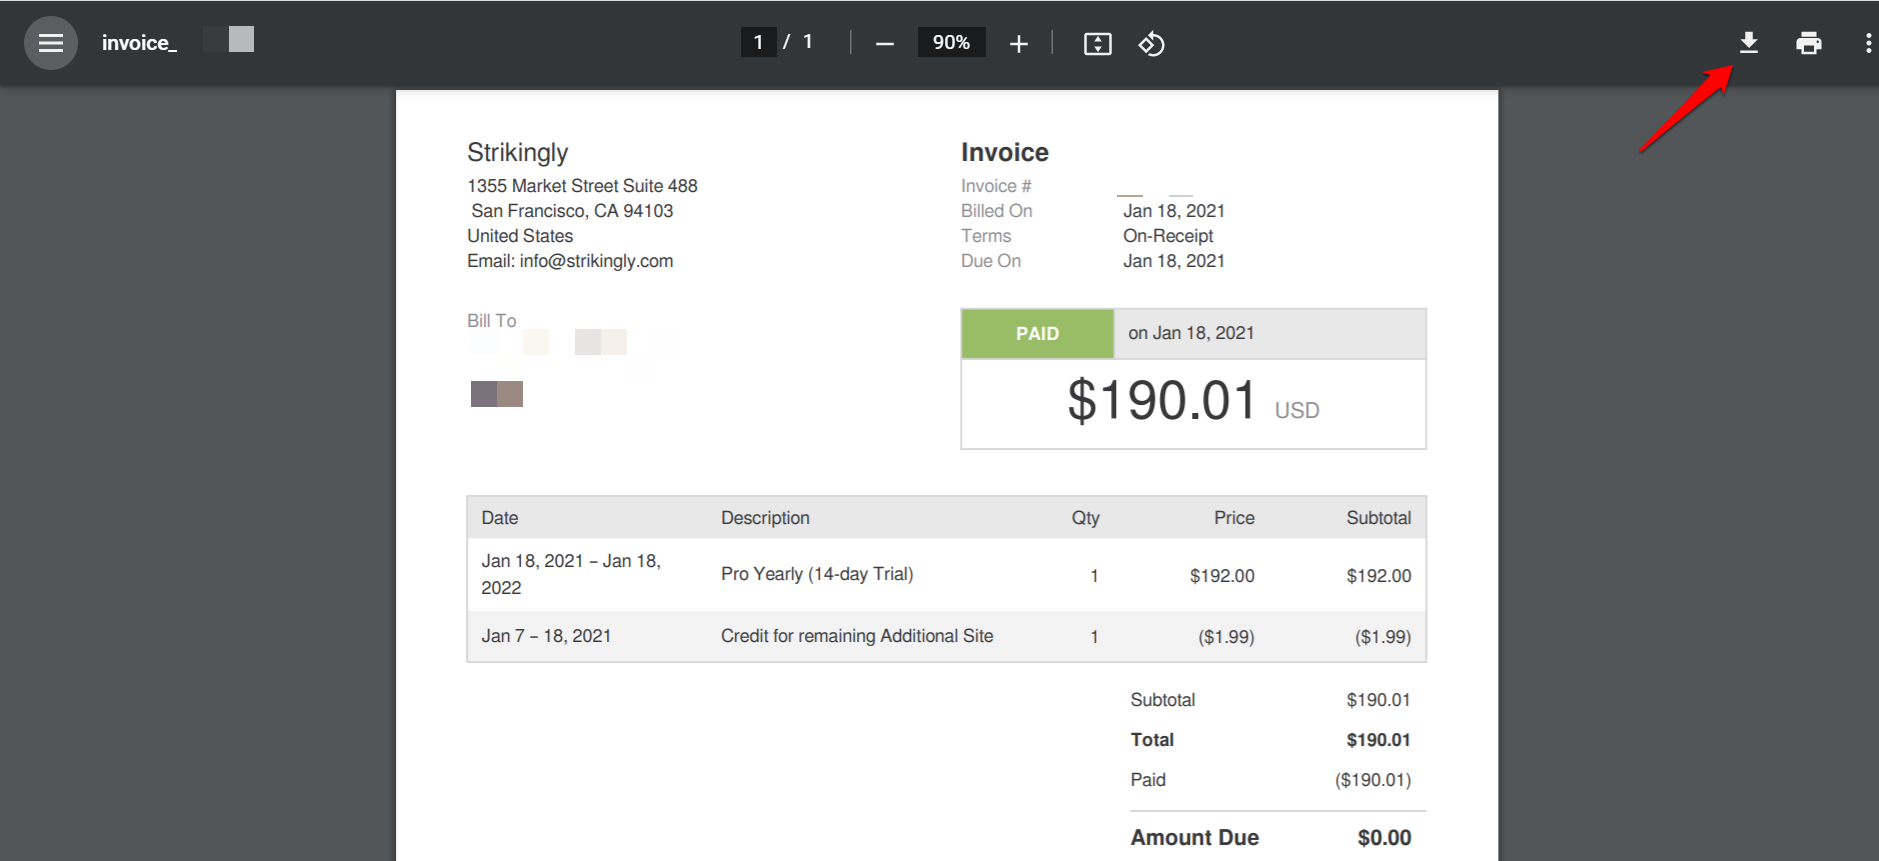Select the "on Jan 18, 2021" paid date
The height and width of the screenshot is (861, 1879).
(1191, 333)
